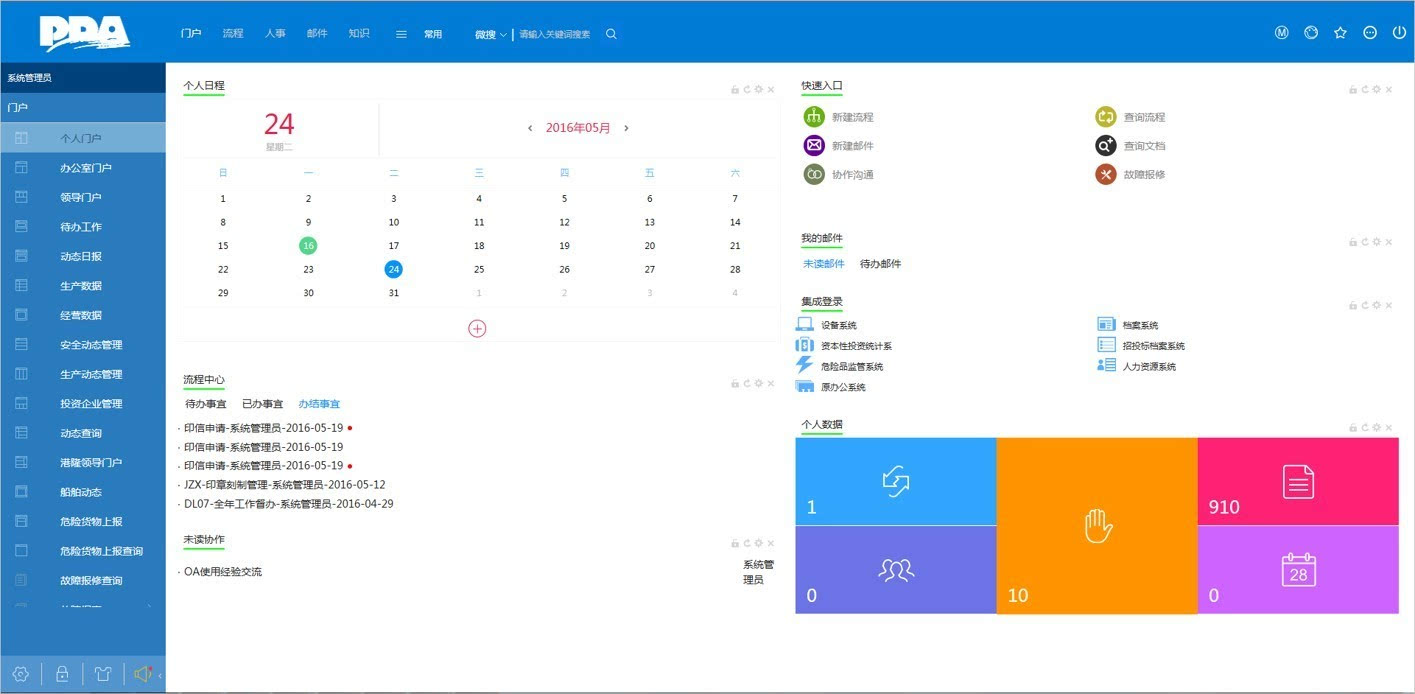
Task: Click the power logout icon in header
Action: [1399, 33]
